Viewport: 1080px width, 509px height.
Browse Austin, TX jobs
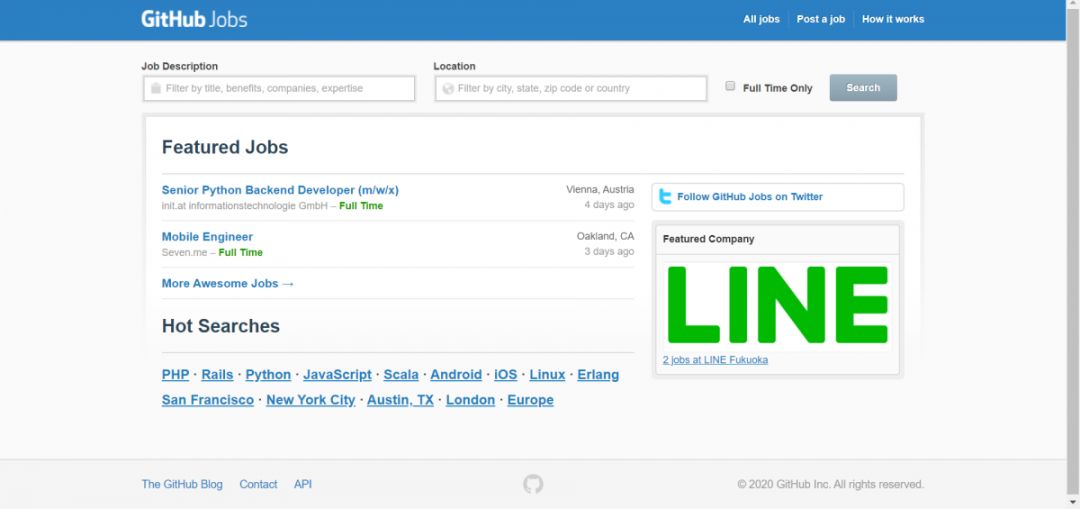coord(400,400)
